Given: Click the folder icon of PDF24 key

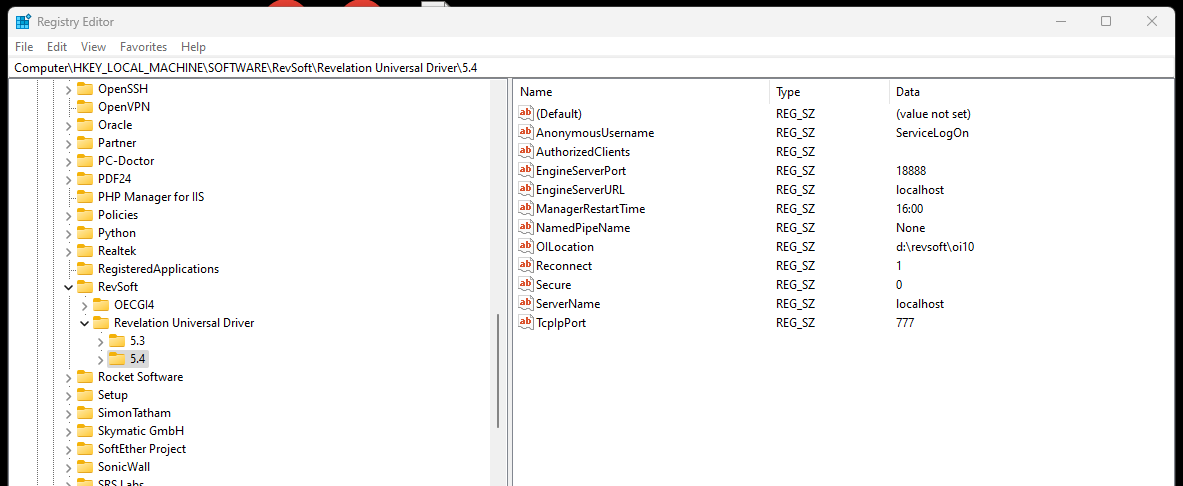Looking at the screenshot, I should click(84, 179).
